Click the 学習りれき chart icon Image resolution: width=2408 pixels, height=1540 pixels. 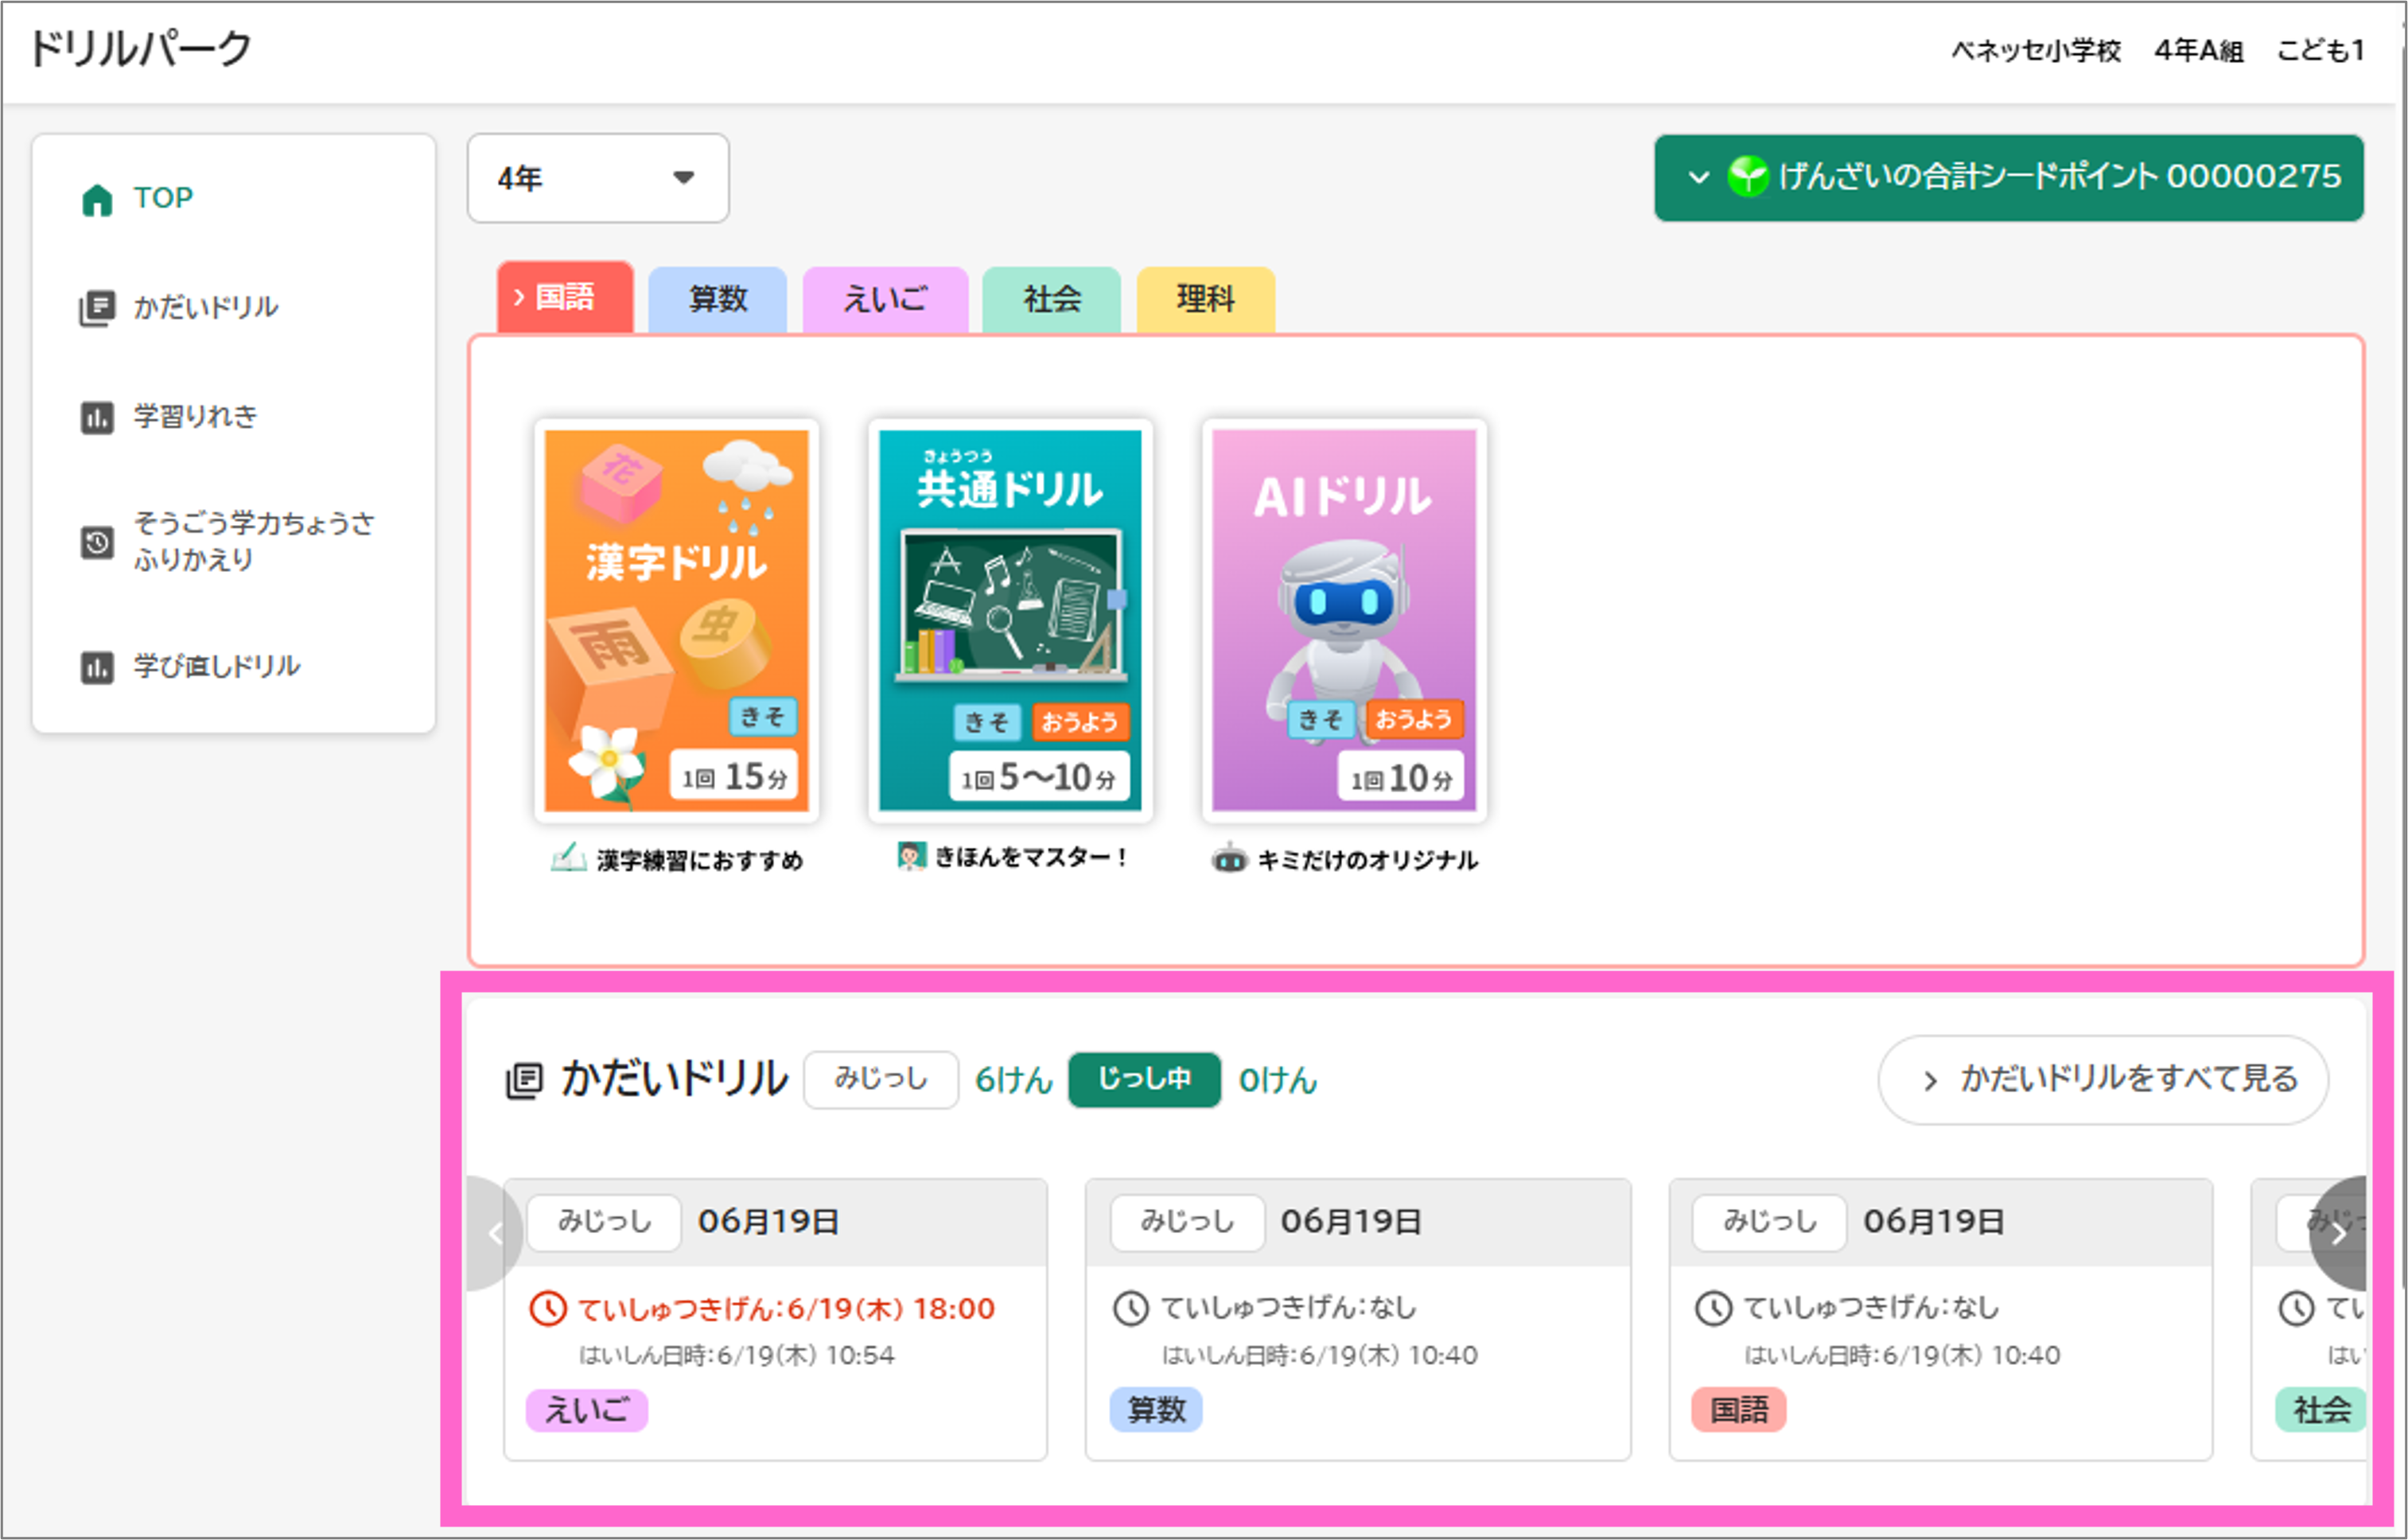pos(97,417)
